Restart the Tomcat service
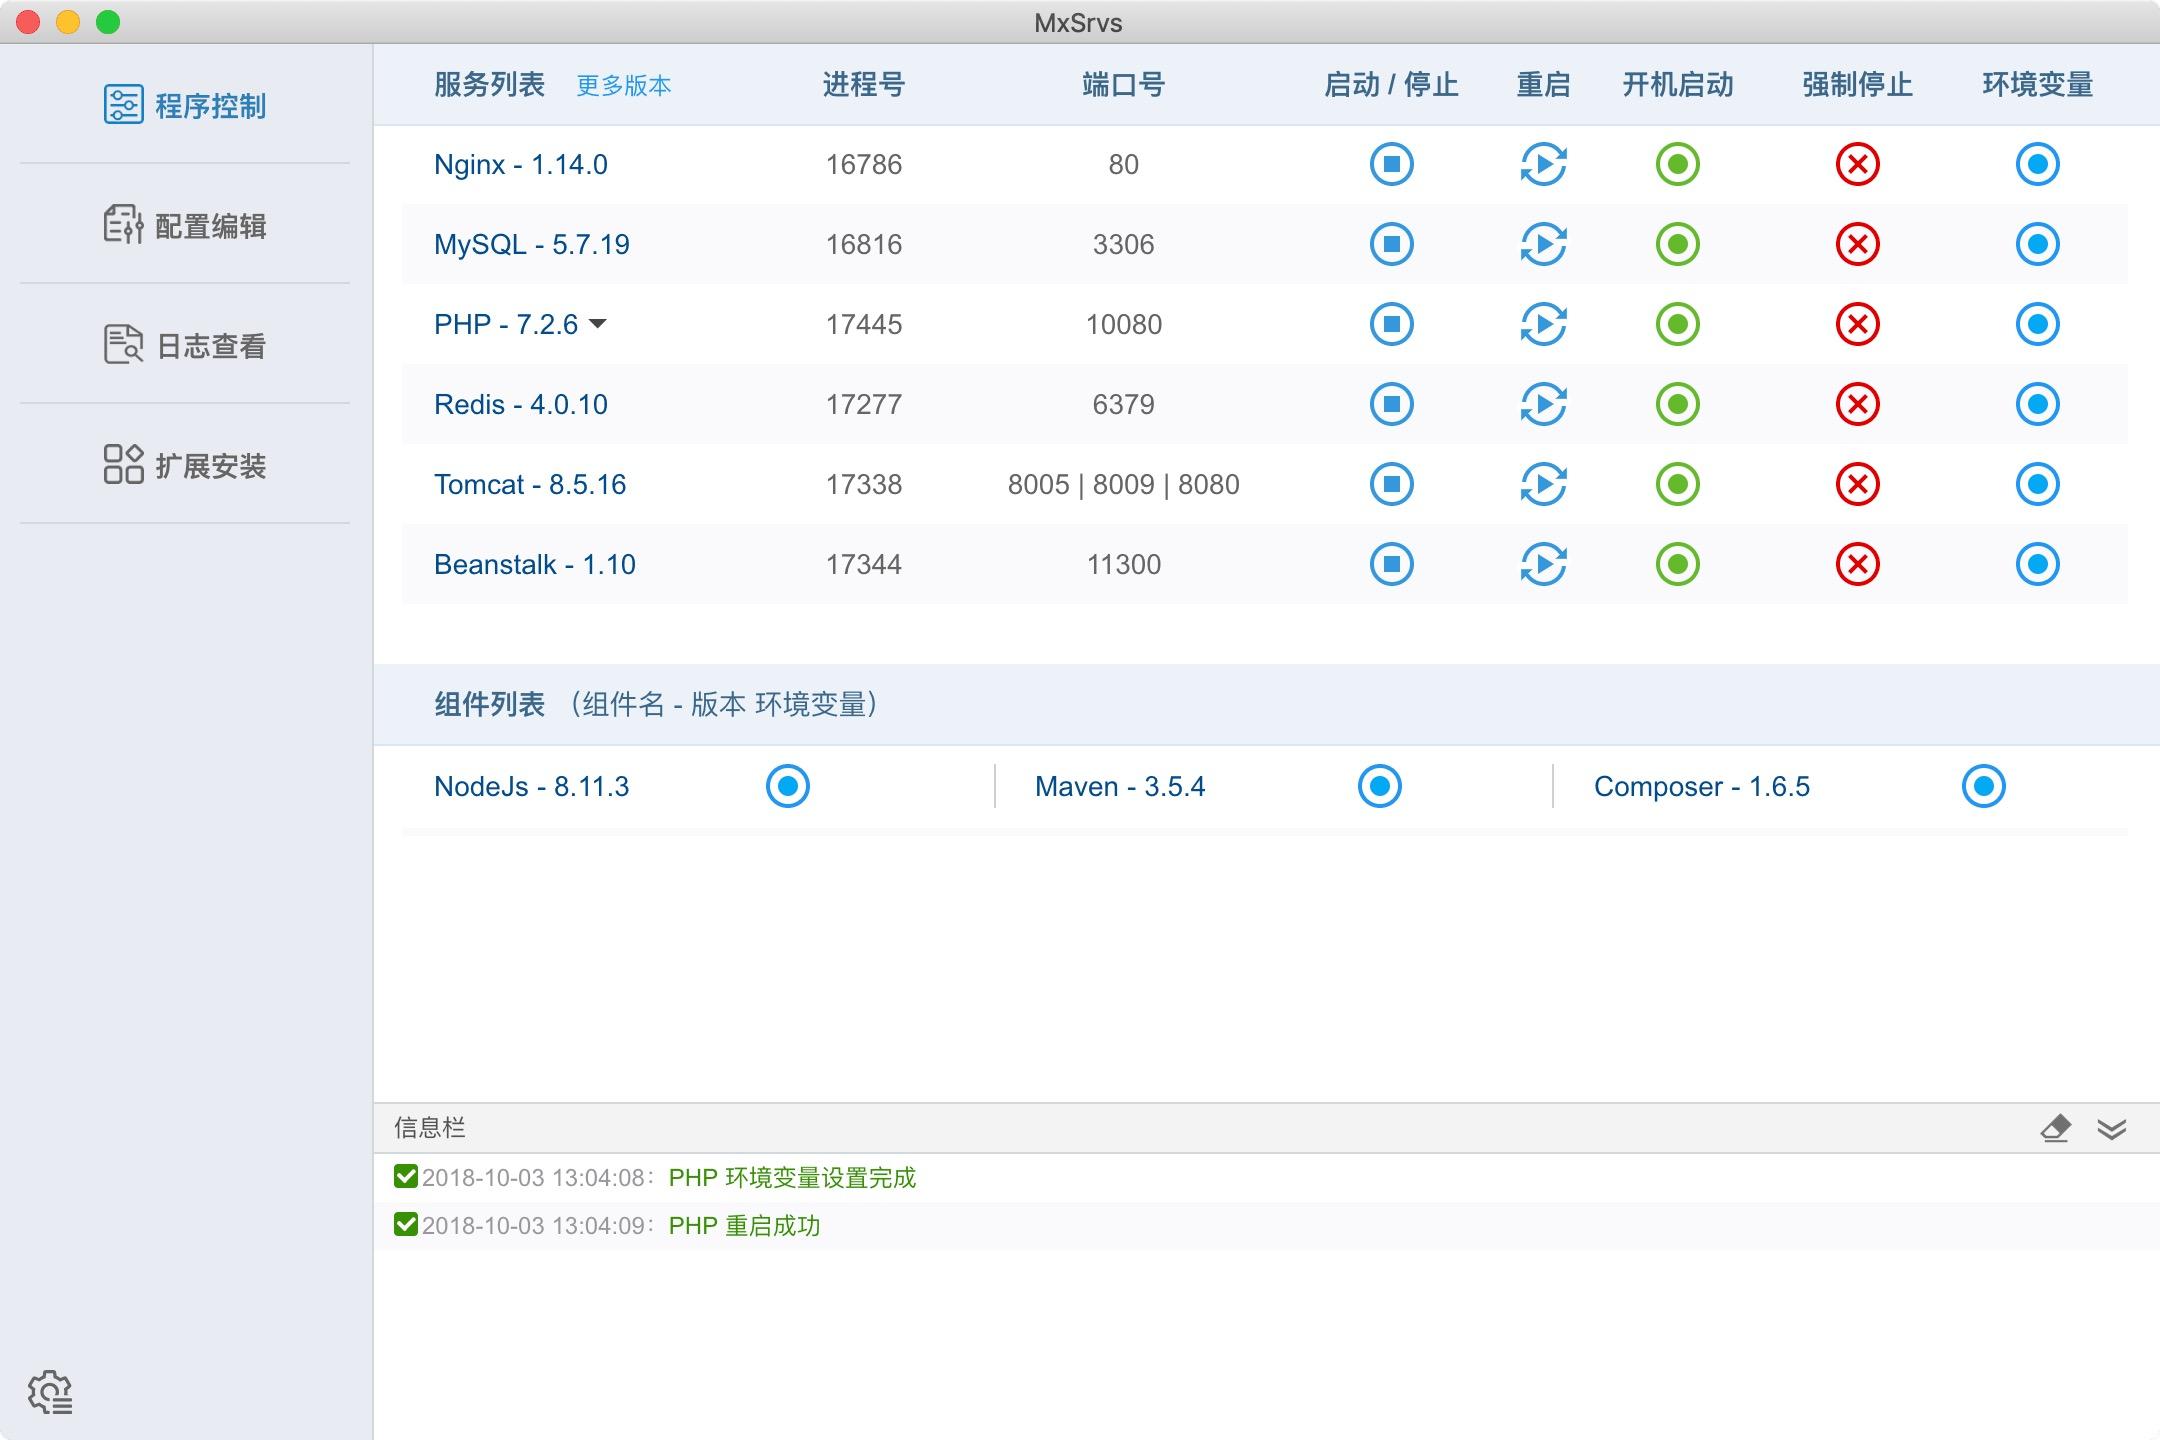2160x1440 pixels. (x=1540, y=484)
